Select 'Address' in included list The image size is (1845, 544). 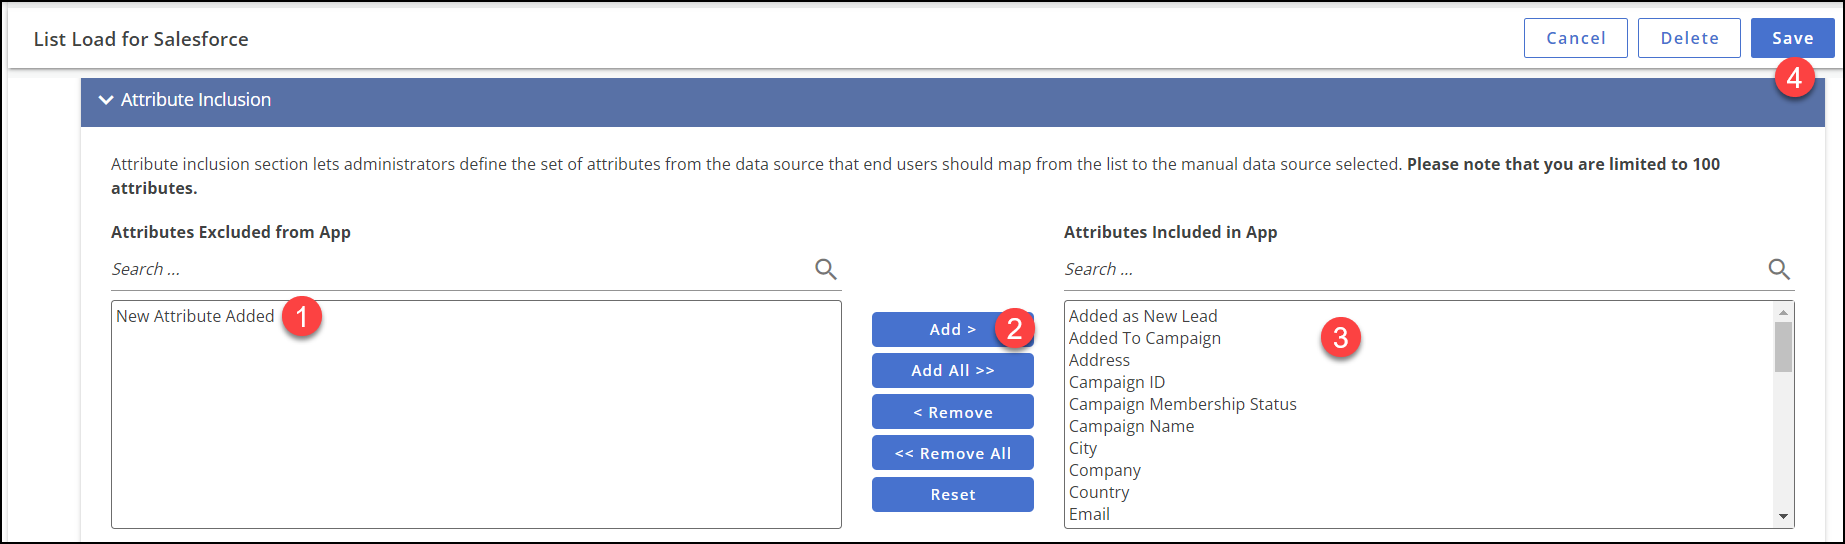1099,360
